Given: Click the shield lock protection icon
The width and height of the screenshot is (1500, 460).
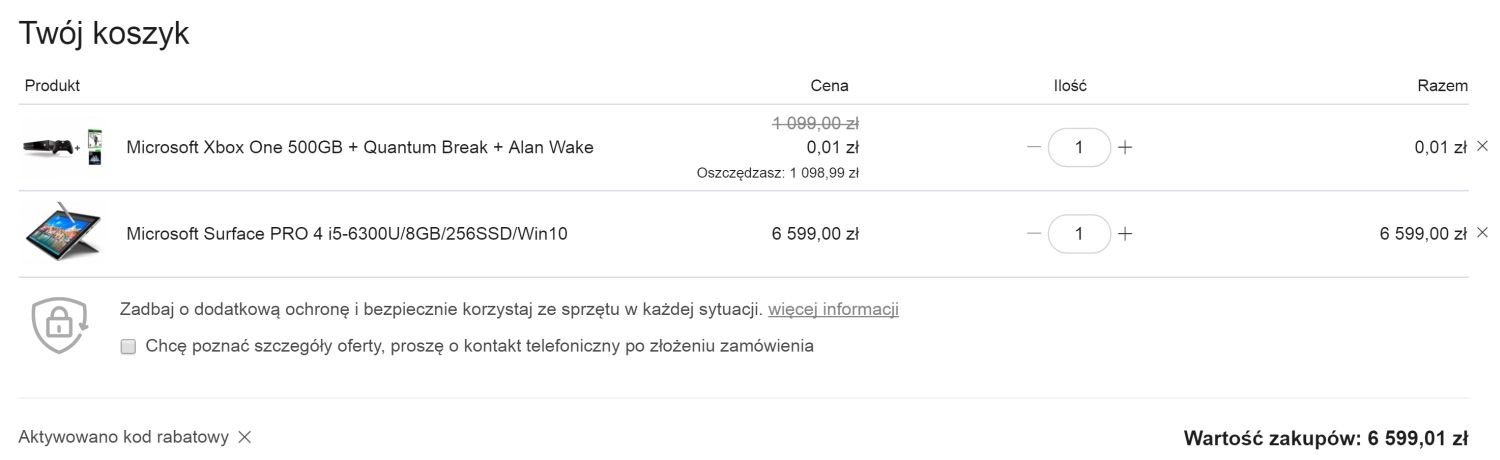Looking at the screenshot, I should 60,324.
